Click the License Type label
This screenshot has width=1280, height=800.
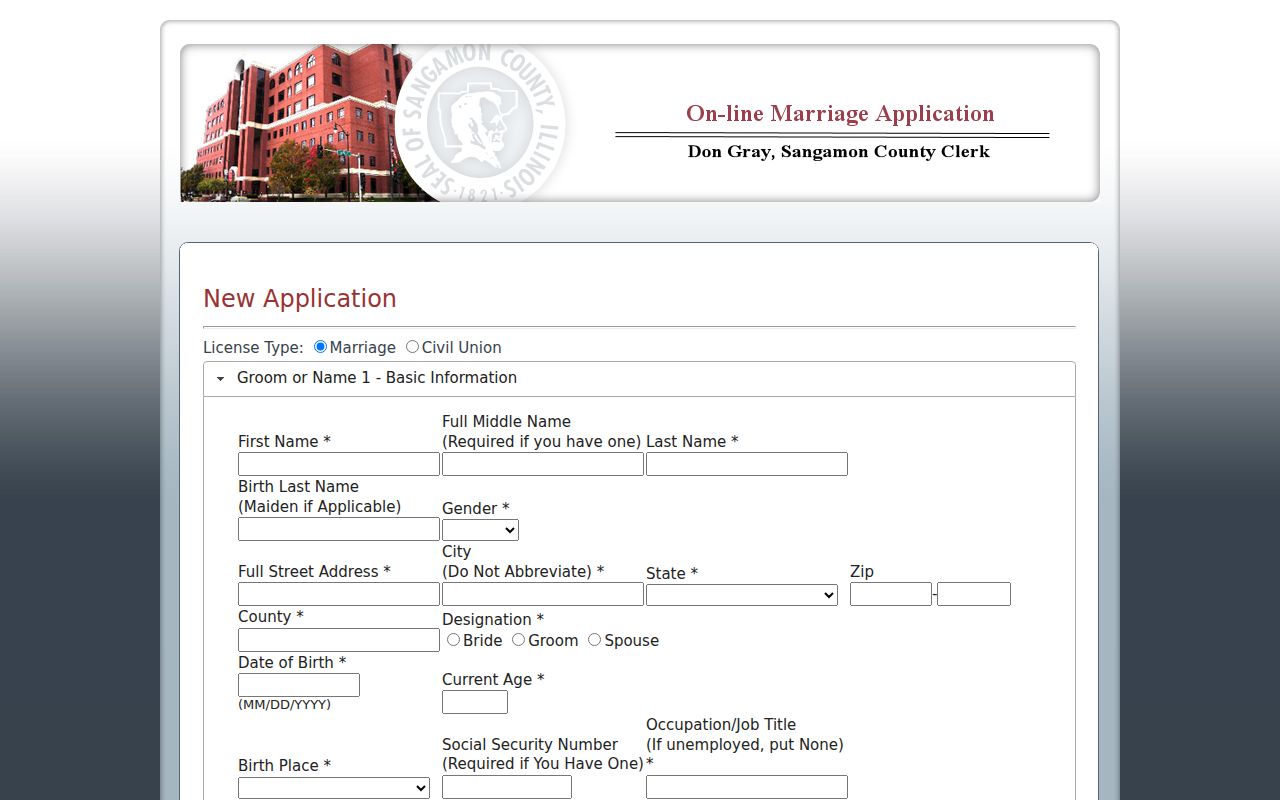(253, 348)
